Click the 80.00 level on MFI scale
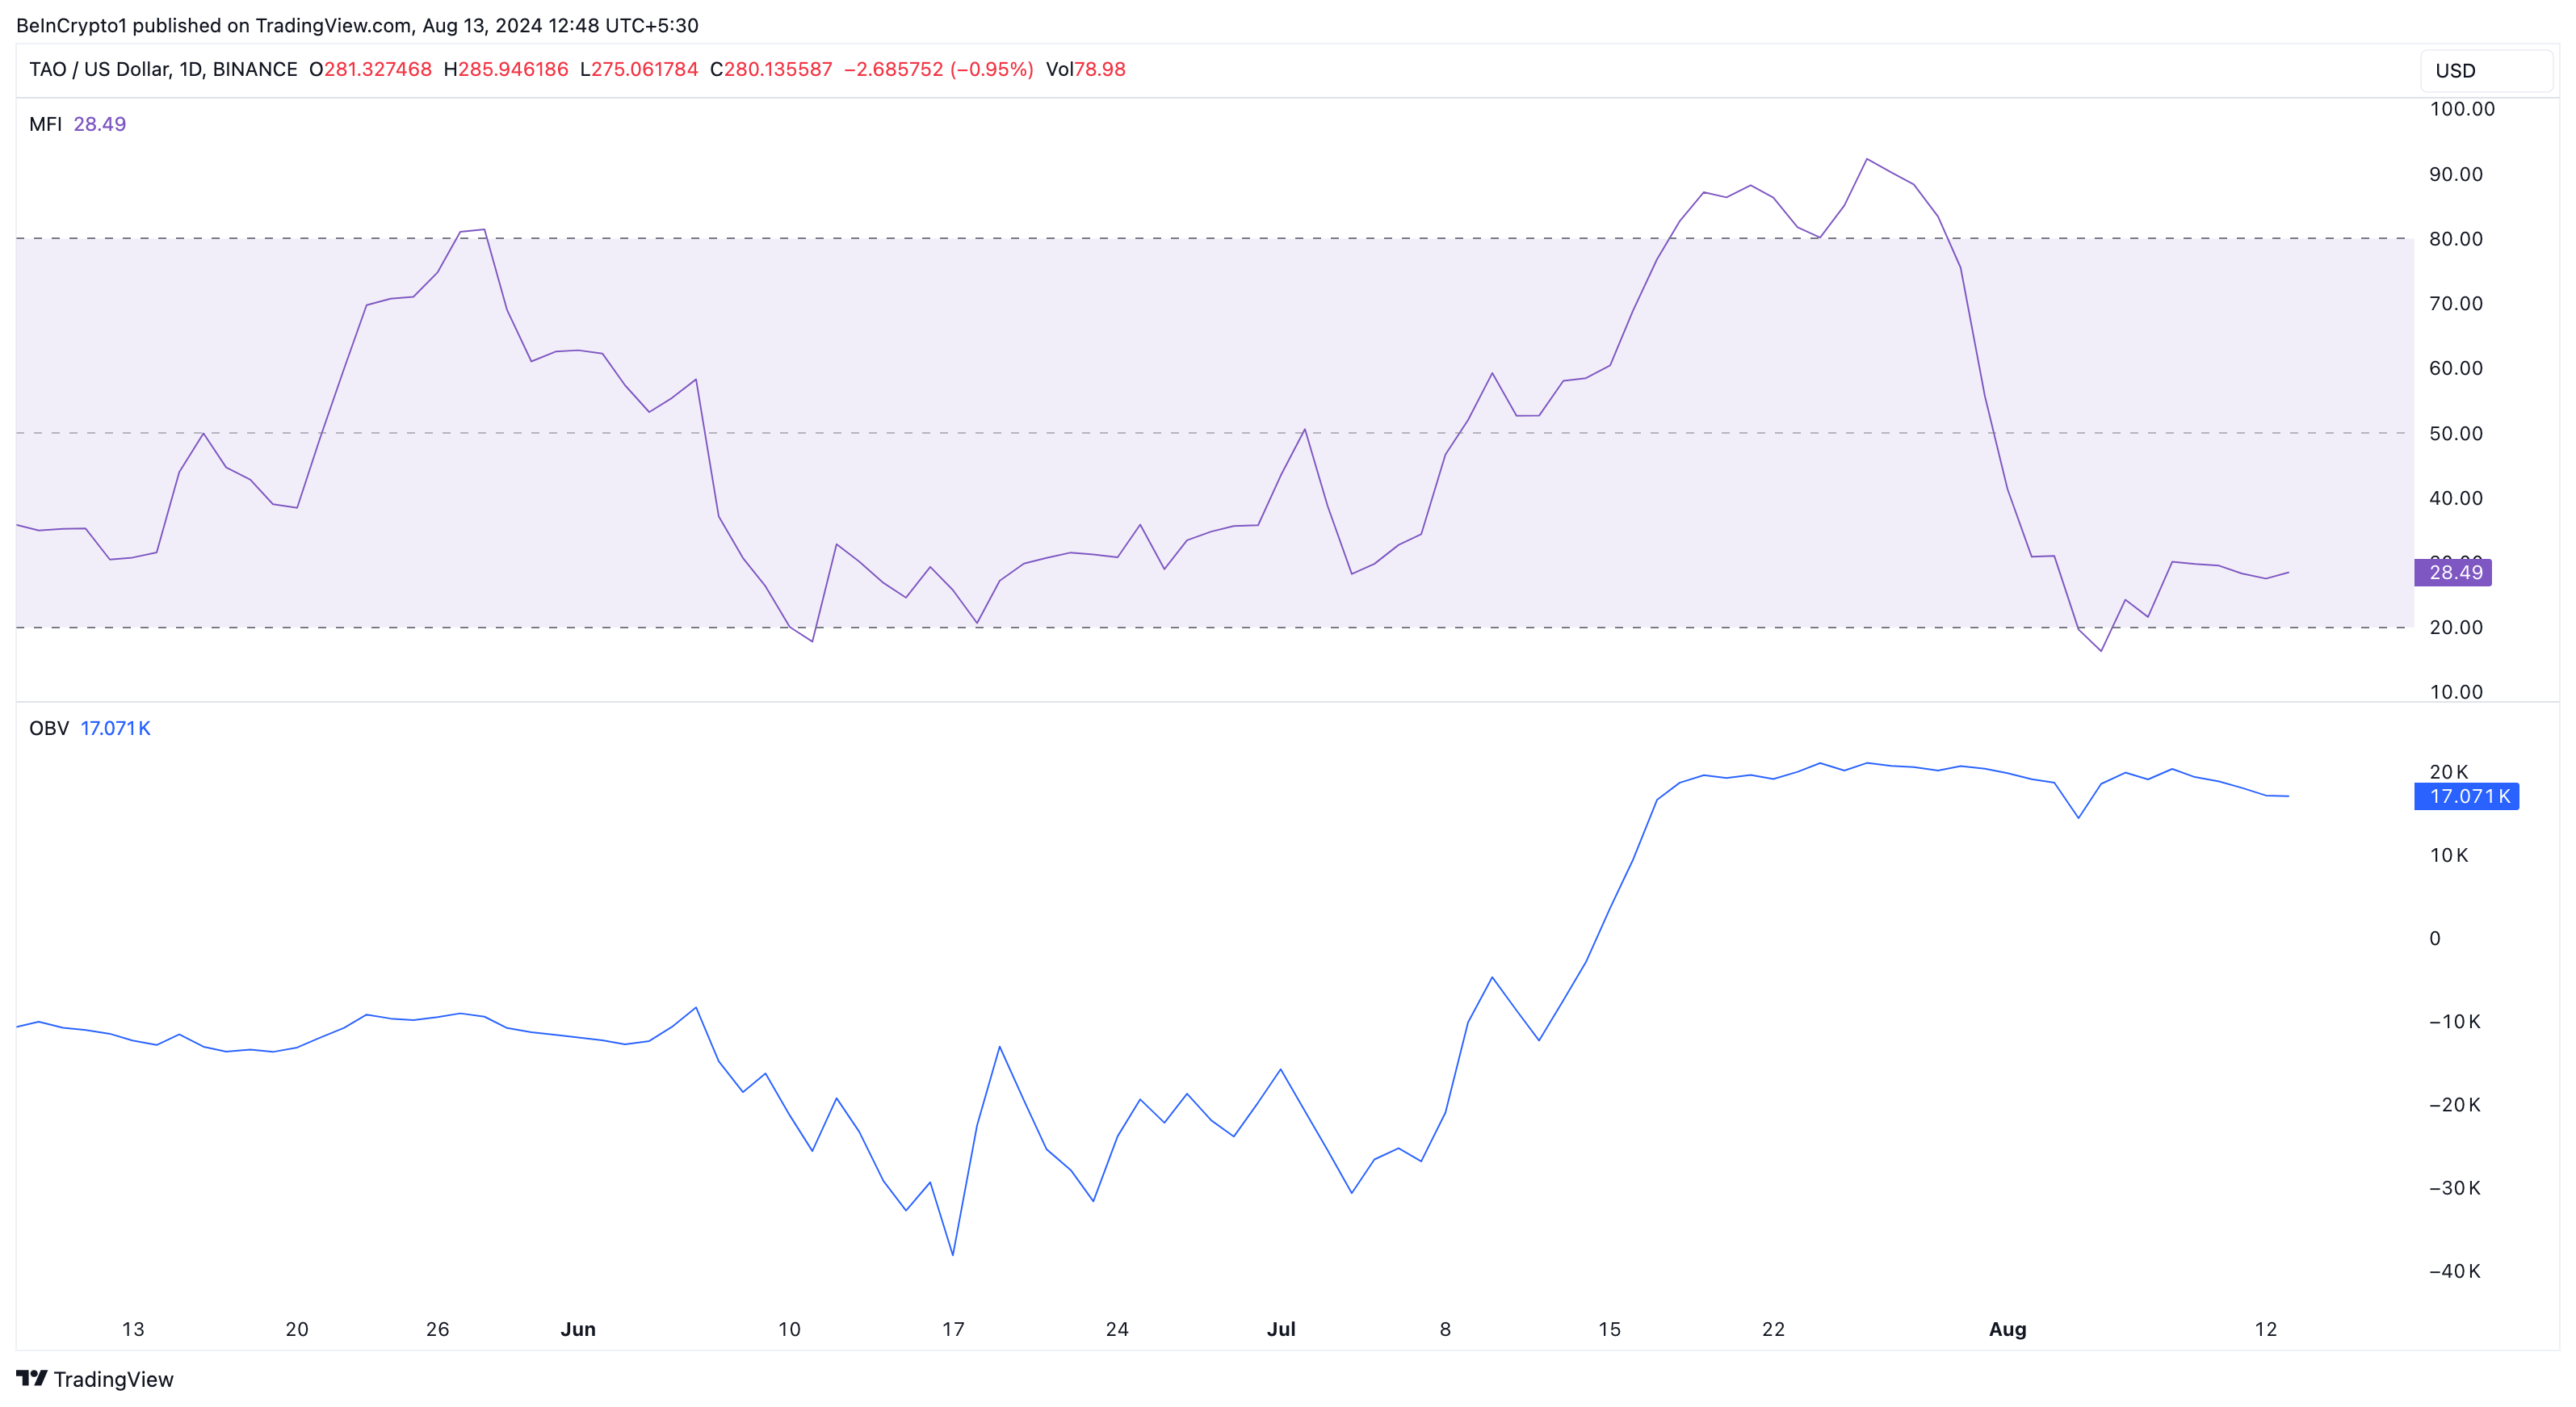This screenshot has width=2576, height=1407. point(2455,239)
